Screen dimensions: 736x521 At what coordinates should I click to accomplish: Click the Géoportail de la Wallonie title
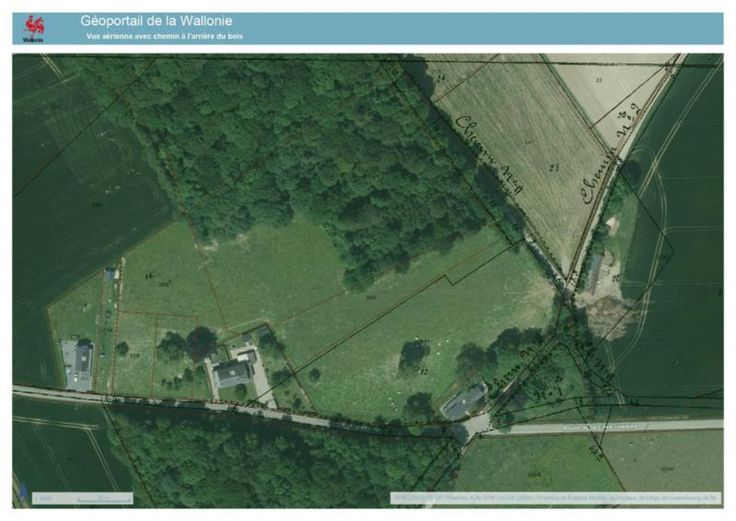tap(164, 20)
